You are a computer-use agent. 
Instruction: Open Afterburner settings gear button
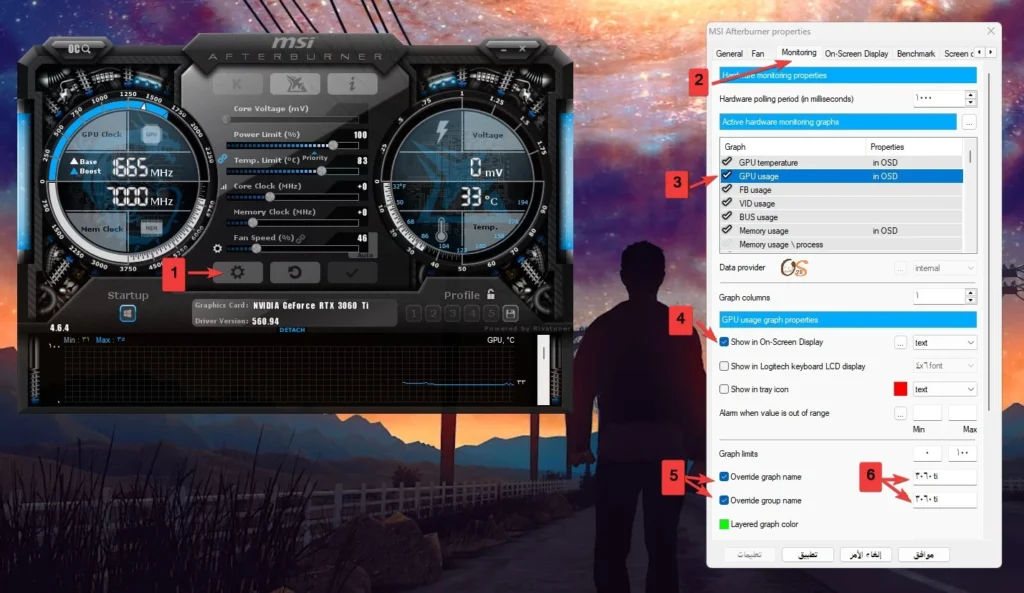(x=238, y=273)
